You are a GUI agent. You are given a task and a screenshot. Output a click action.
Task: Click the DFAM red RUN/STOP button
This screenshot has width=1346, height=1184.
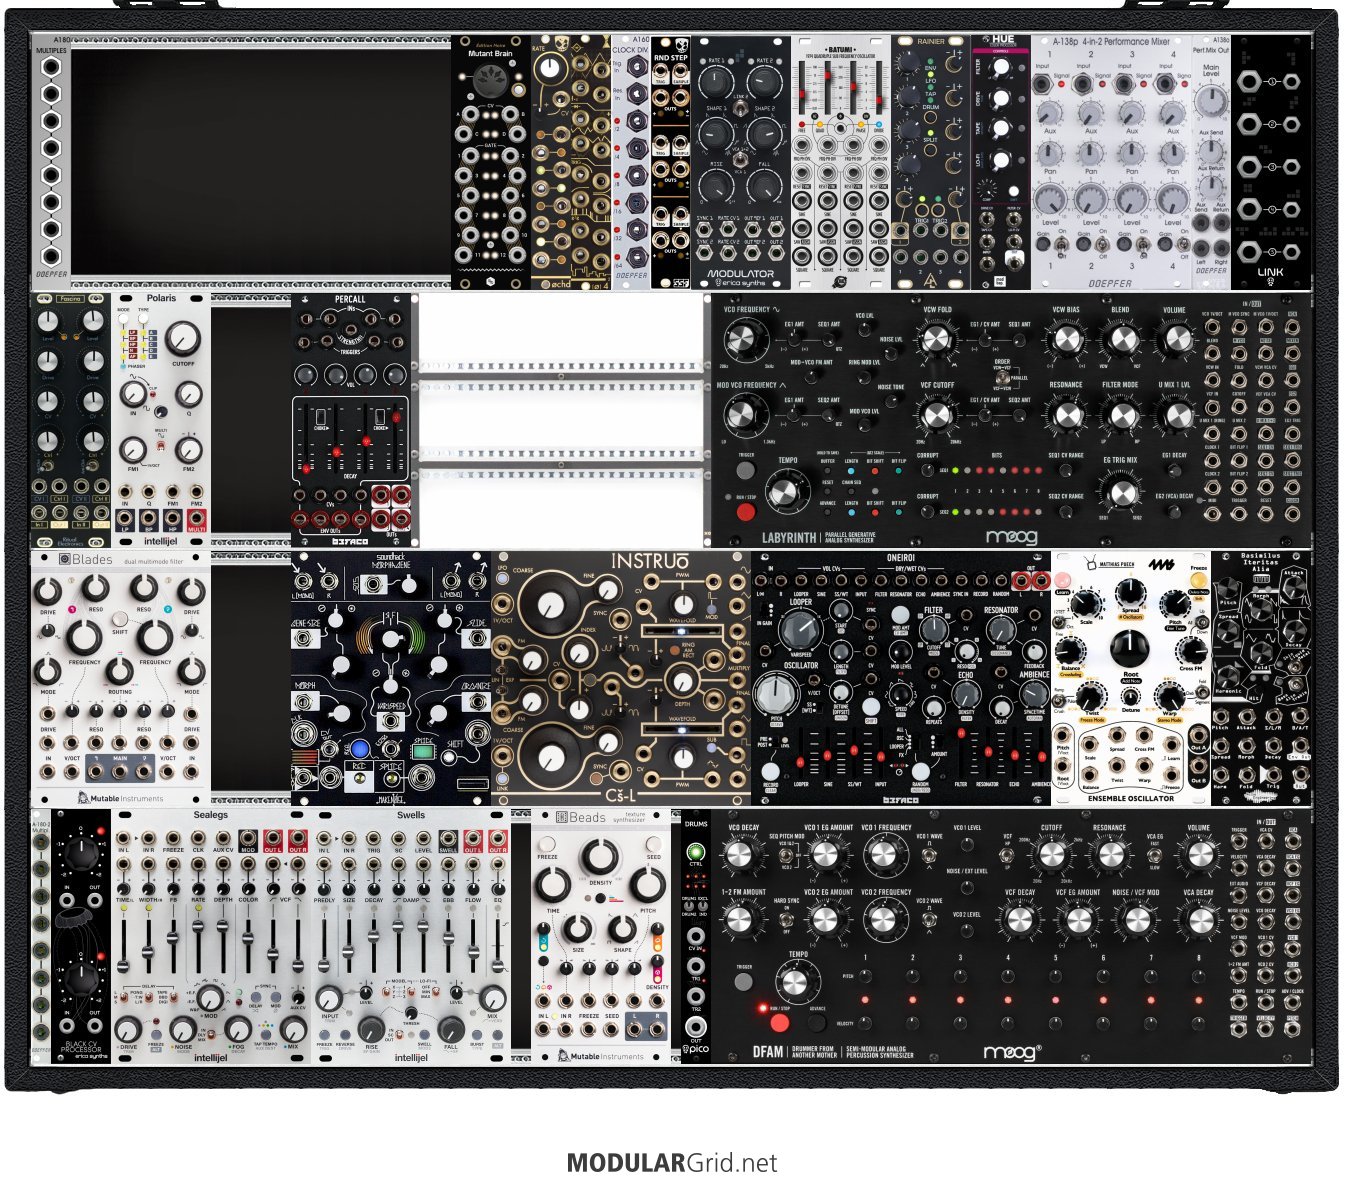pos(779,1023)
